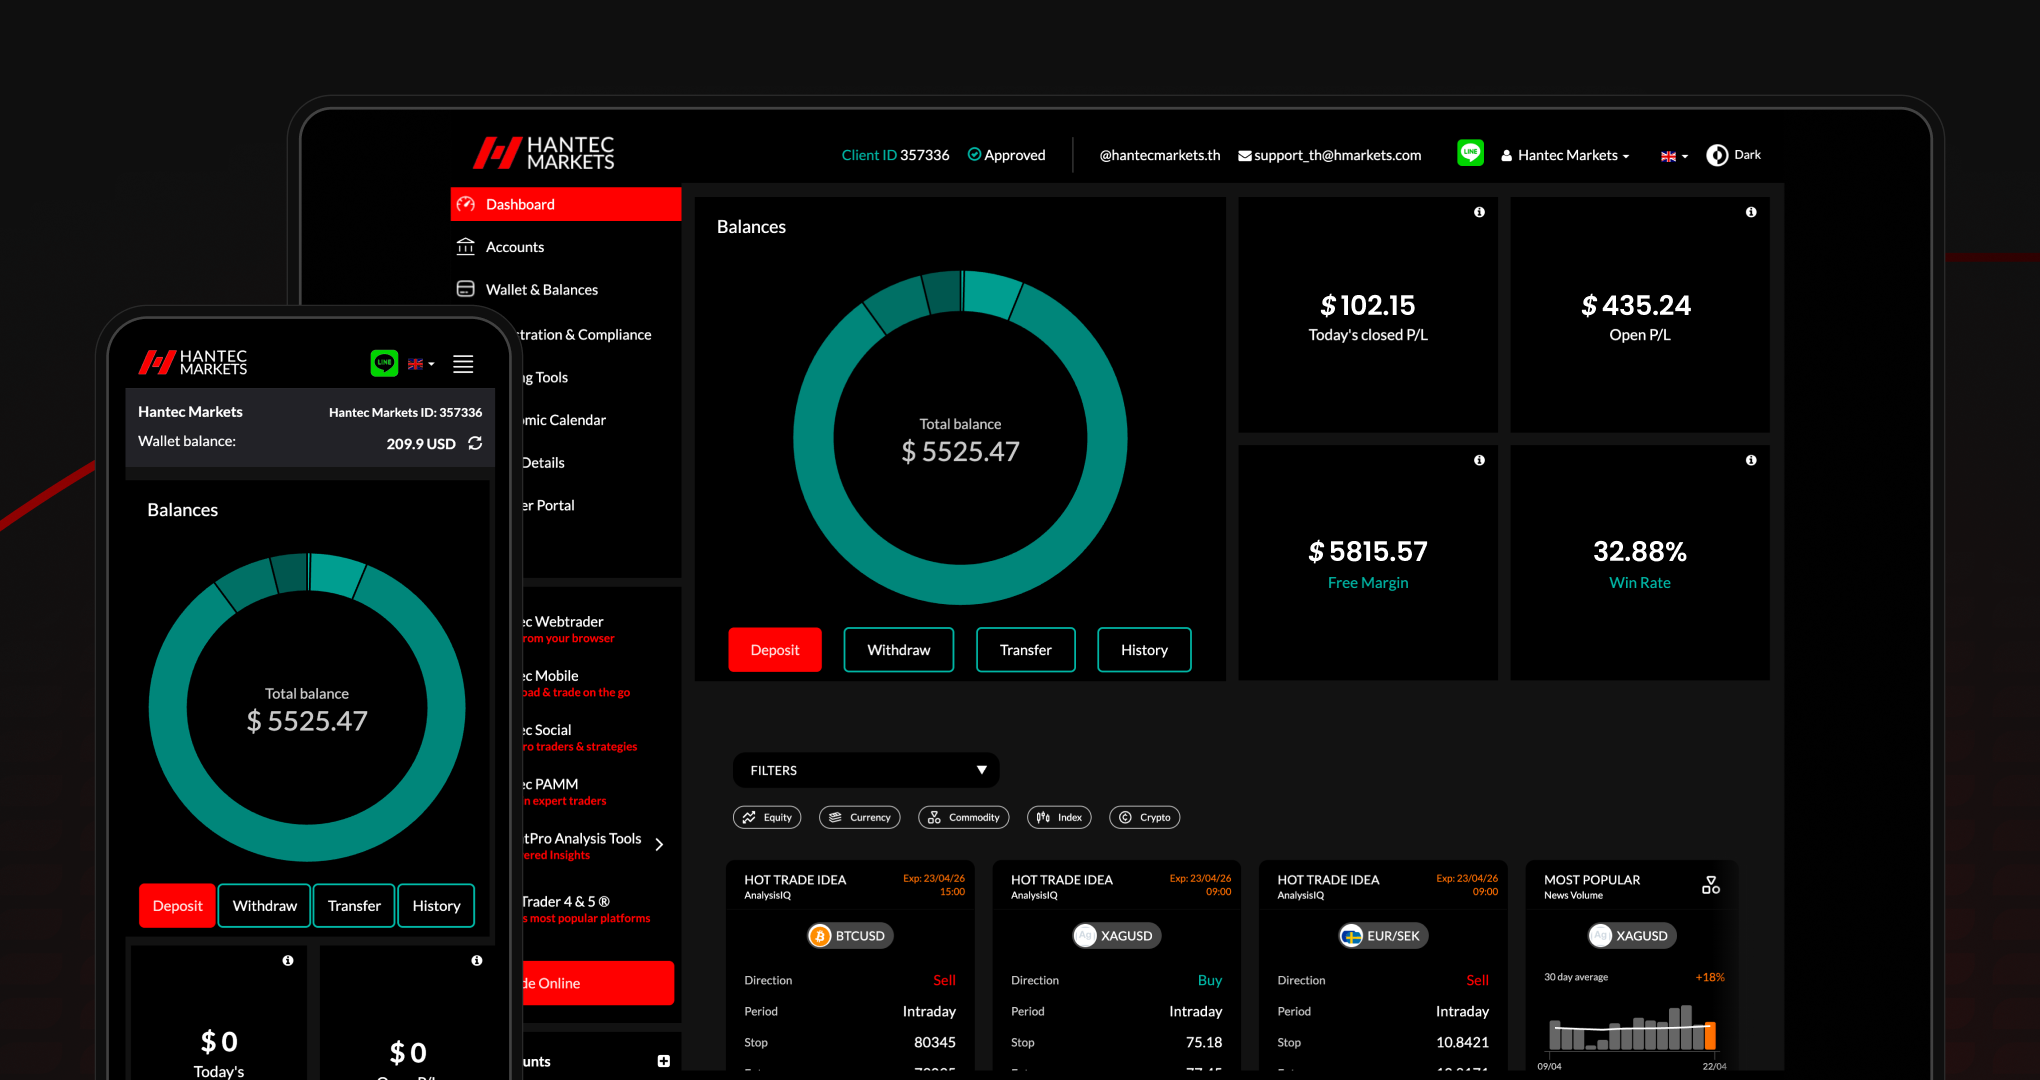Click the info icon on Today's closed P/L card

pyautogui.click(x=1479, y=212)
